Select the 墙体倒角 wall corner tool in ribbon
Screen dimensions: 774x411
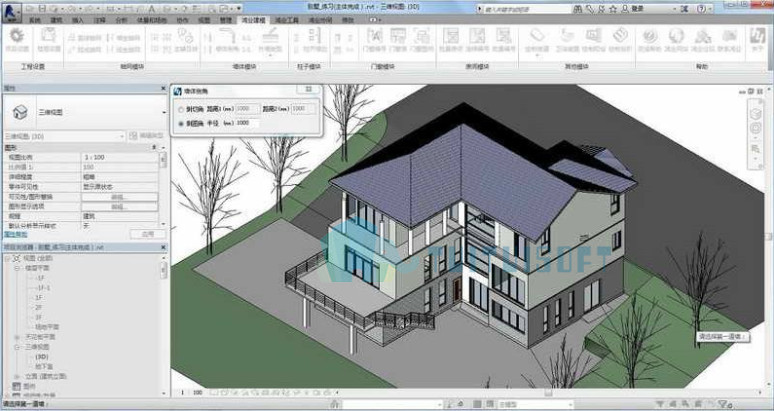tap(227, 39)
